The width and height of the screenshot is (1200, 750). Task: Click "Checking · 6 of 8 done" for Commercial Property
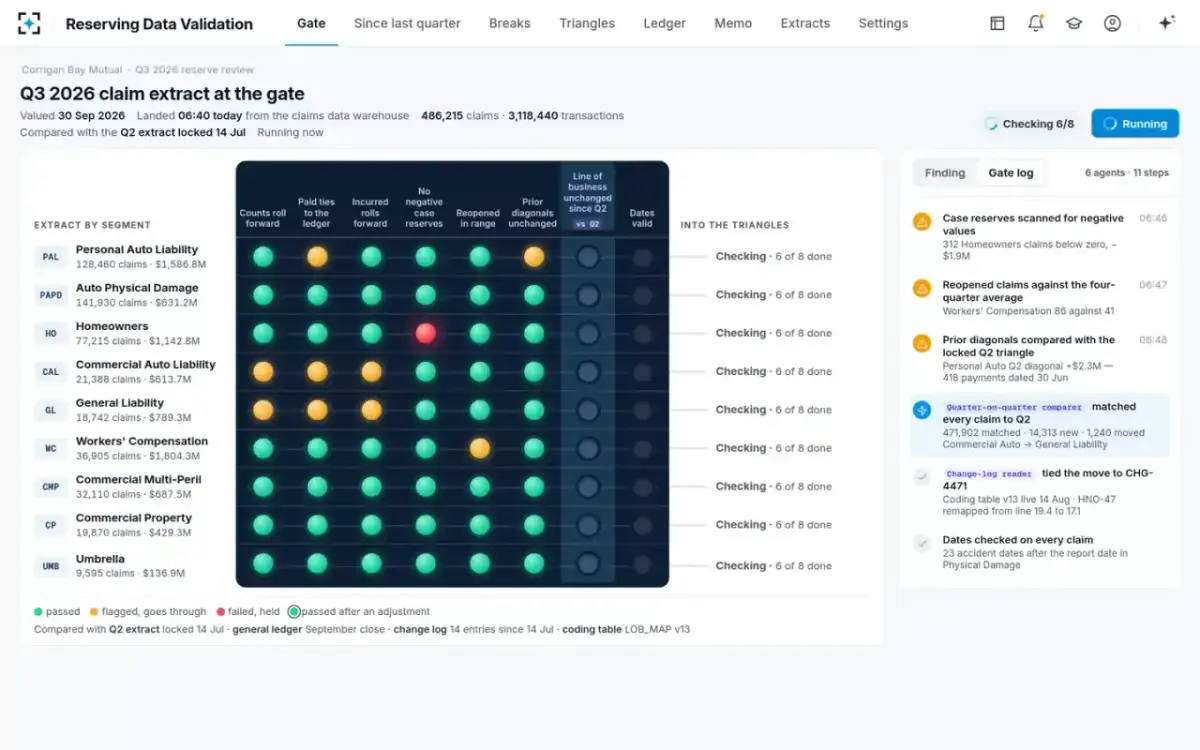(773, 525)
